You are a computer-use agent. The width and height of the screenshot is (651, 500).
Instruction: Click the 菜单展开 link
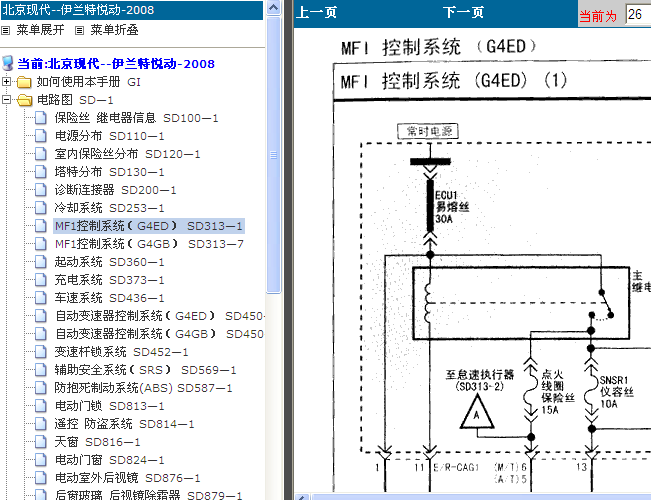click(x=40, y=30)
